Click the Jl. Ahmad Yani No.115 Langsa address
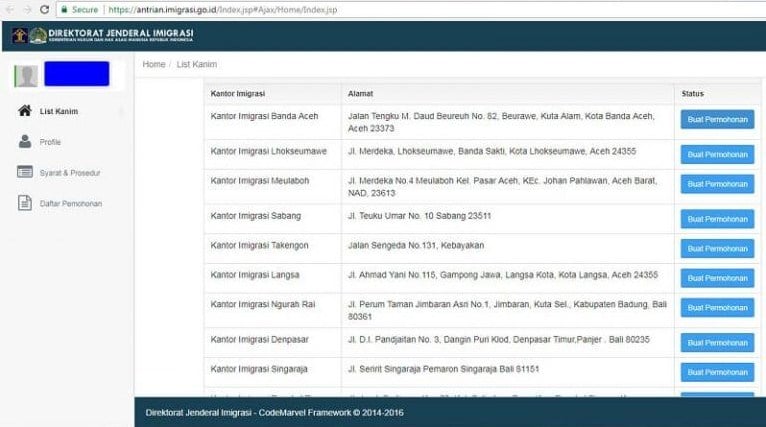Viewport: 766px width, 427px height. [x=503, y=275]
